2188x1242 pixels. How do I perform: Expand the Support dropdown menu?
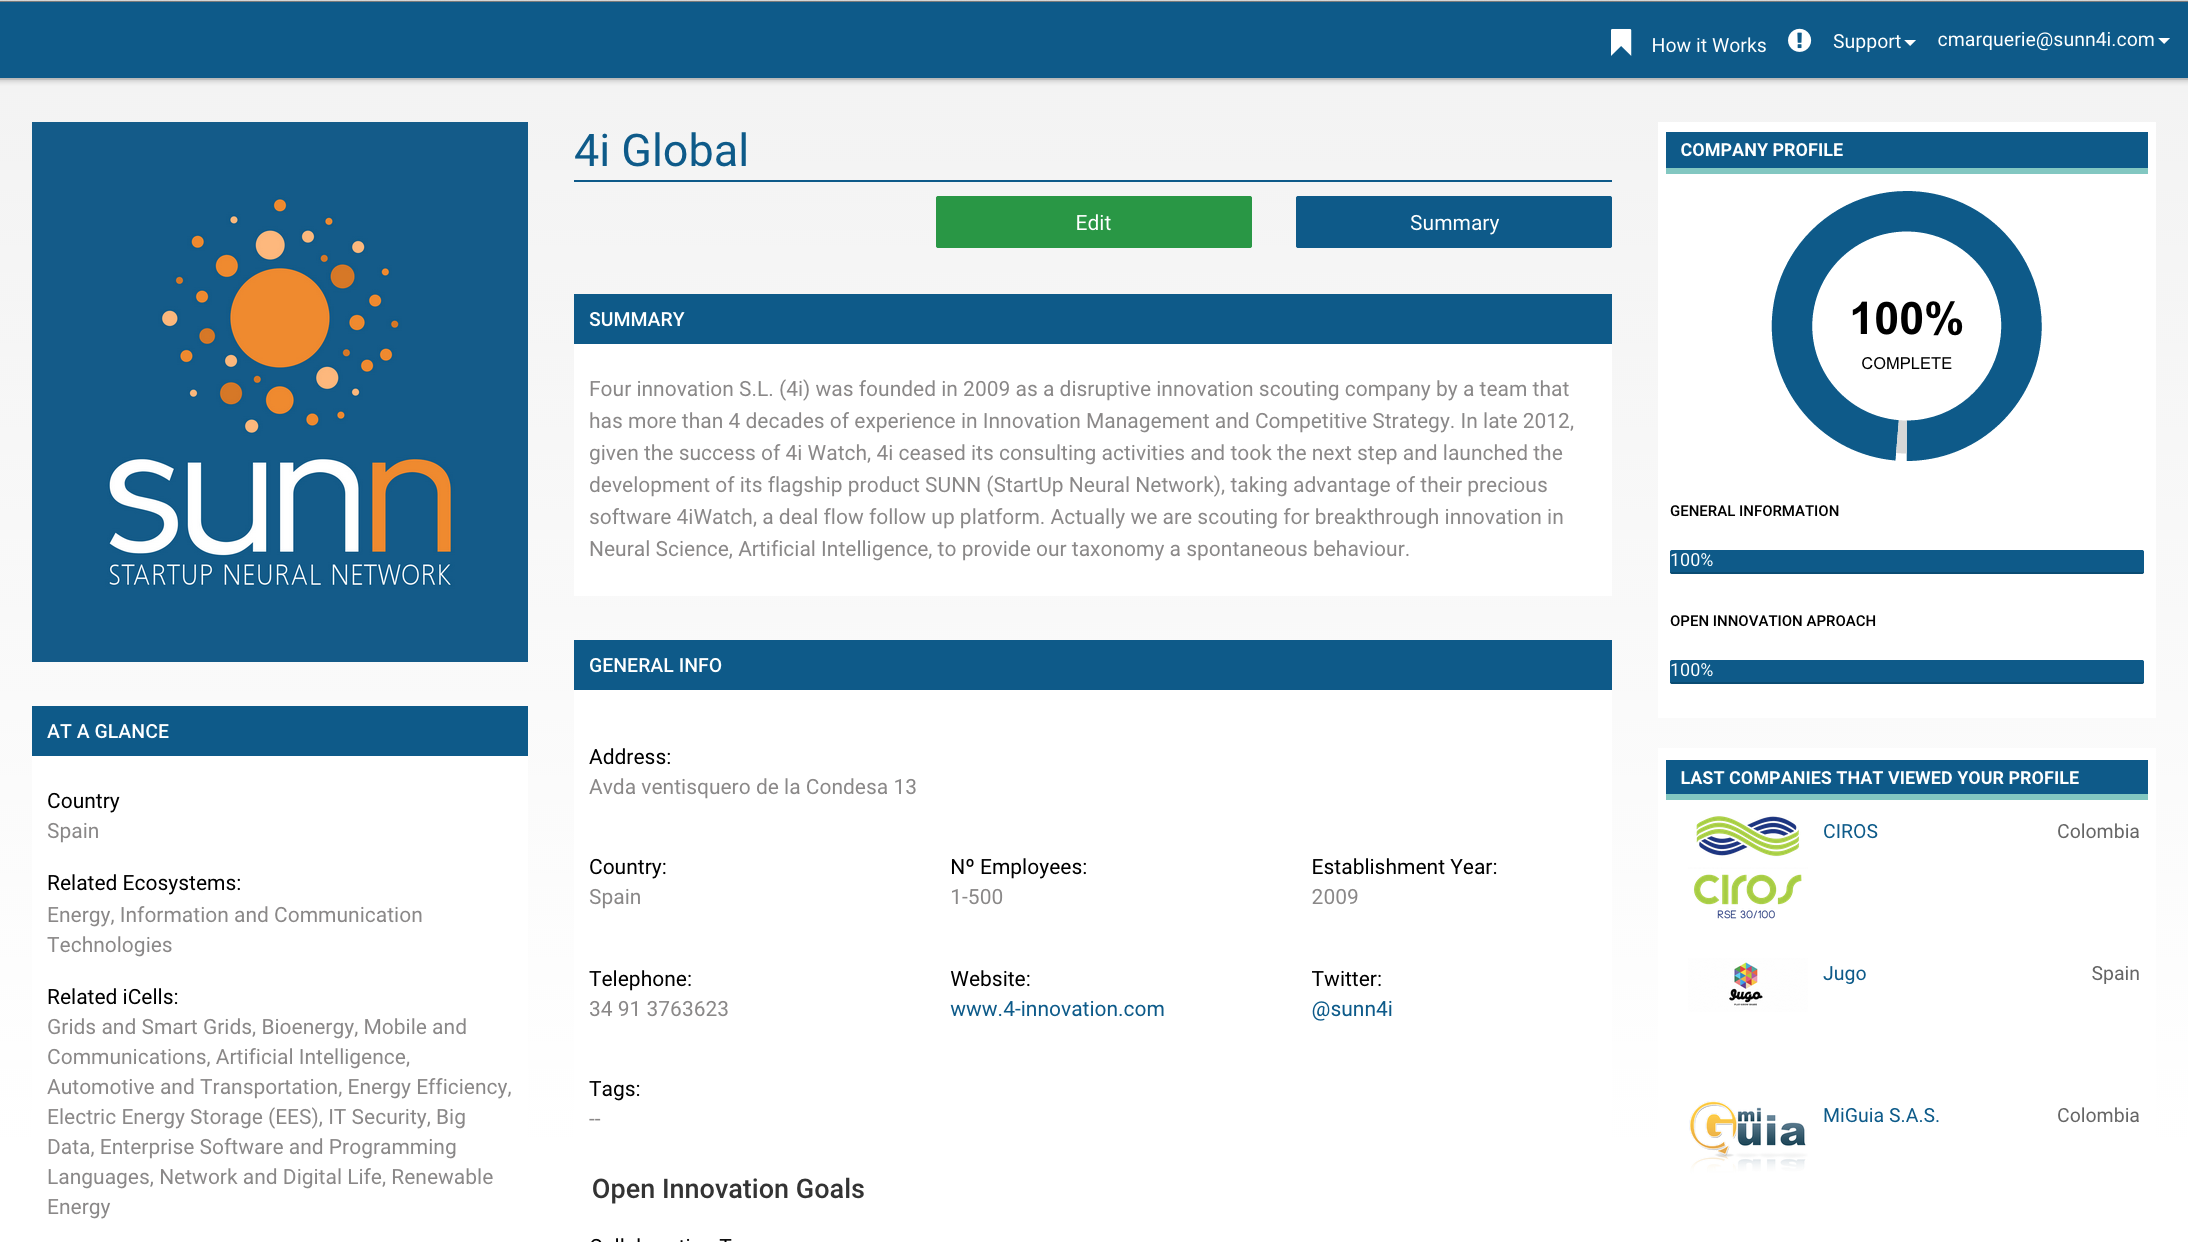pyautogui.click(x=1873, y=41)
